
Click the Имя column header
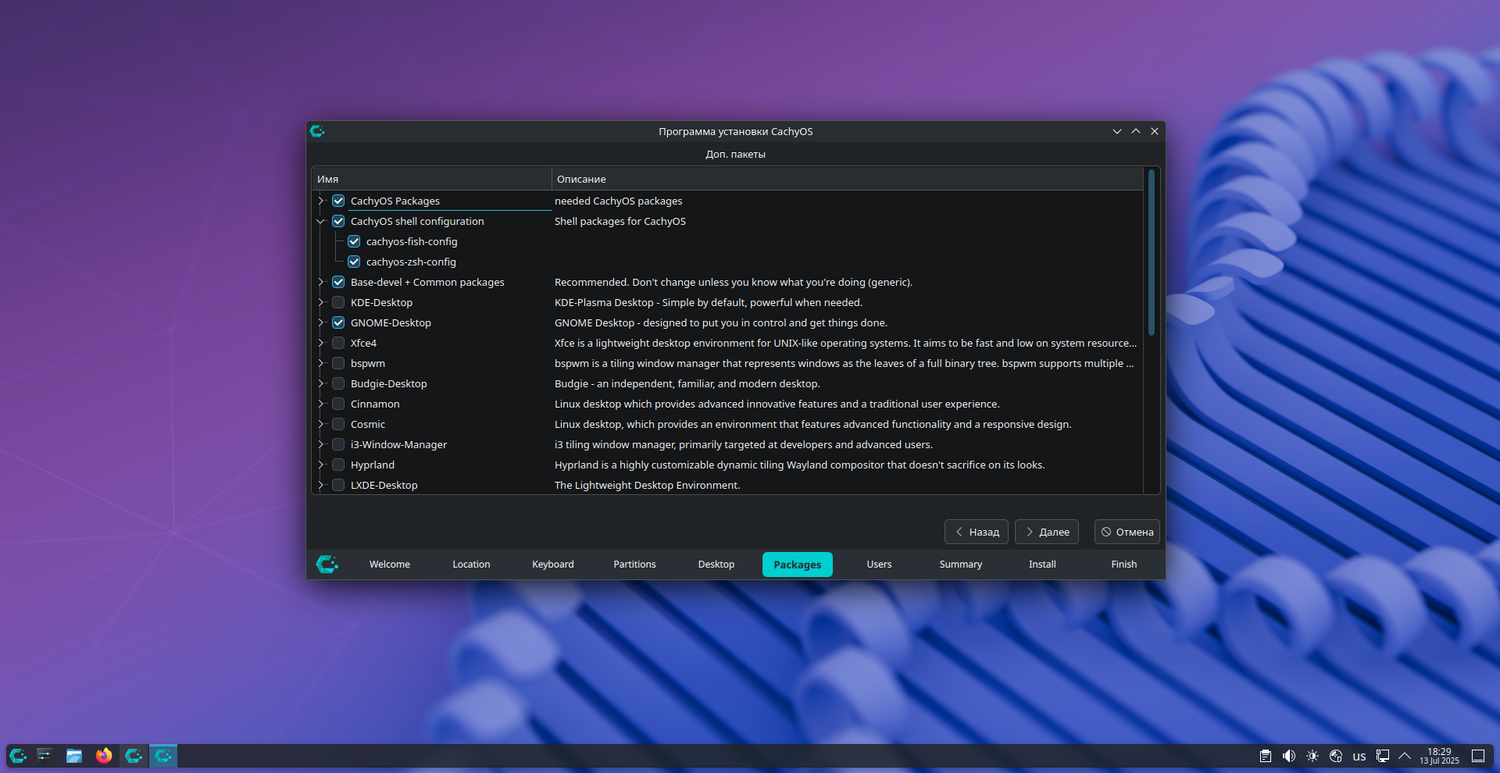click(x=432, y=179)
